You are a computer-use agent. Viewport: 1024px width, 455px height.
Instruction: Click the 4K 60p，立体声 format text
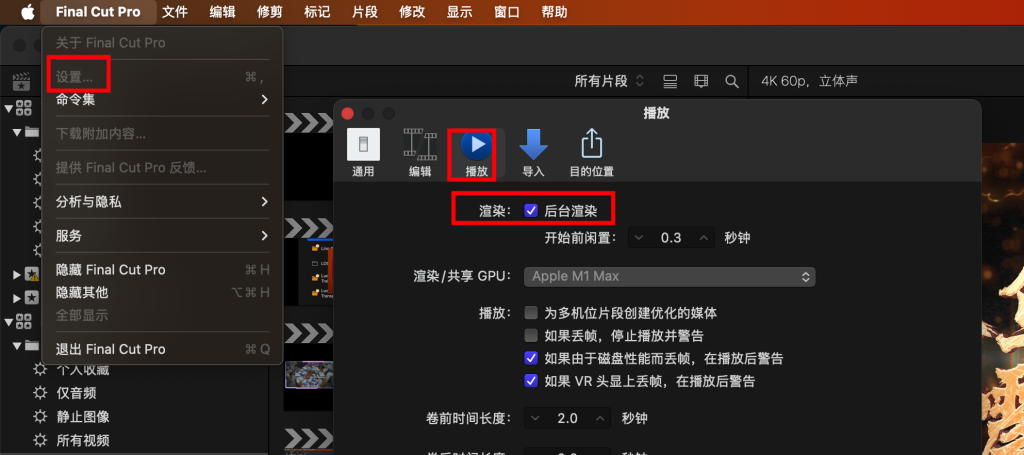click(x=809, y=82)
